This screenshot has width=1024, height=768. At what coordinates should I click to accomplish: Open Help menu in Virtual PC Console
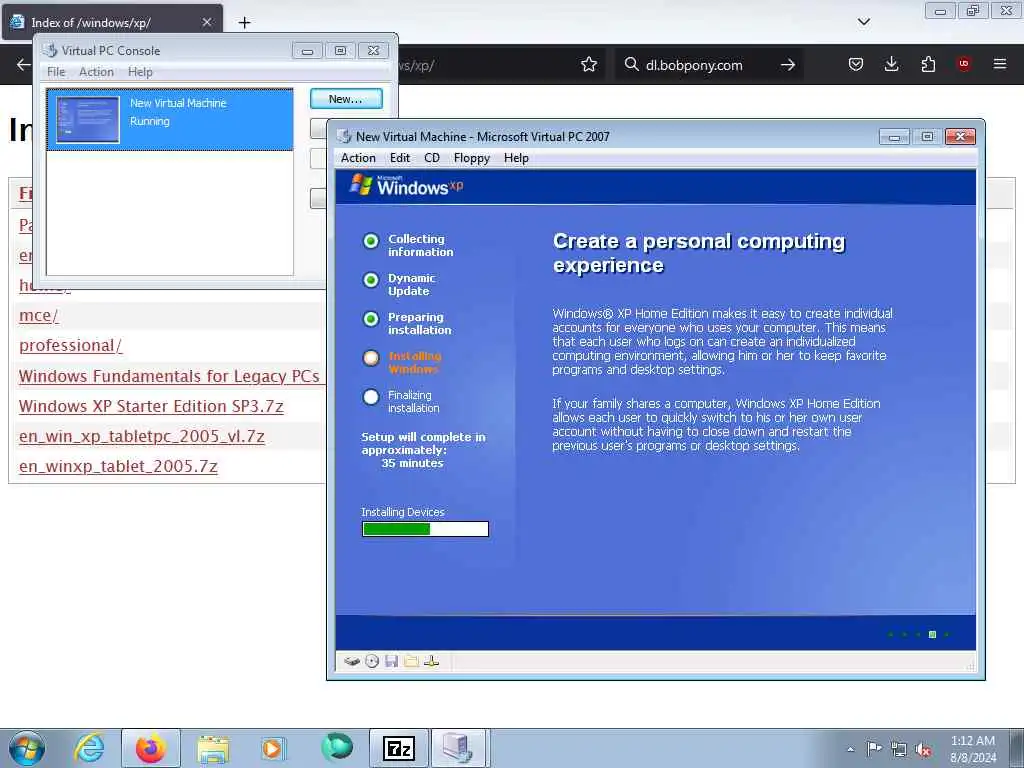[140, 72]
